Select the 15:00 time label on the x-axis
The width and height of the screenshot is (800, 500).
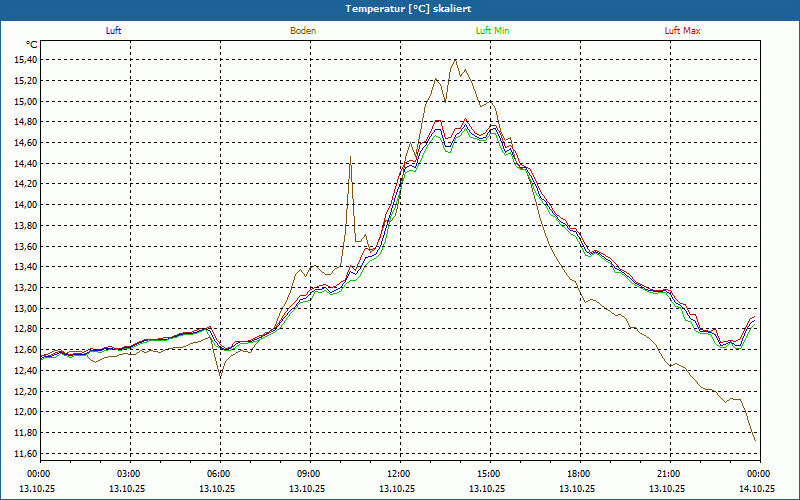point(489,474)
